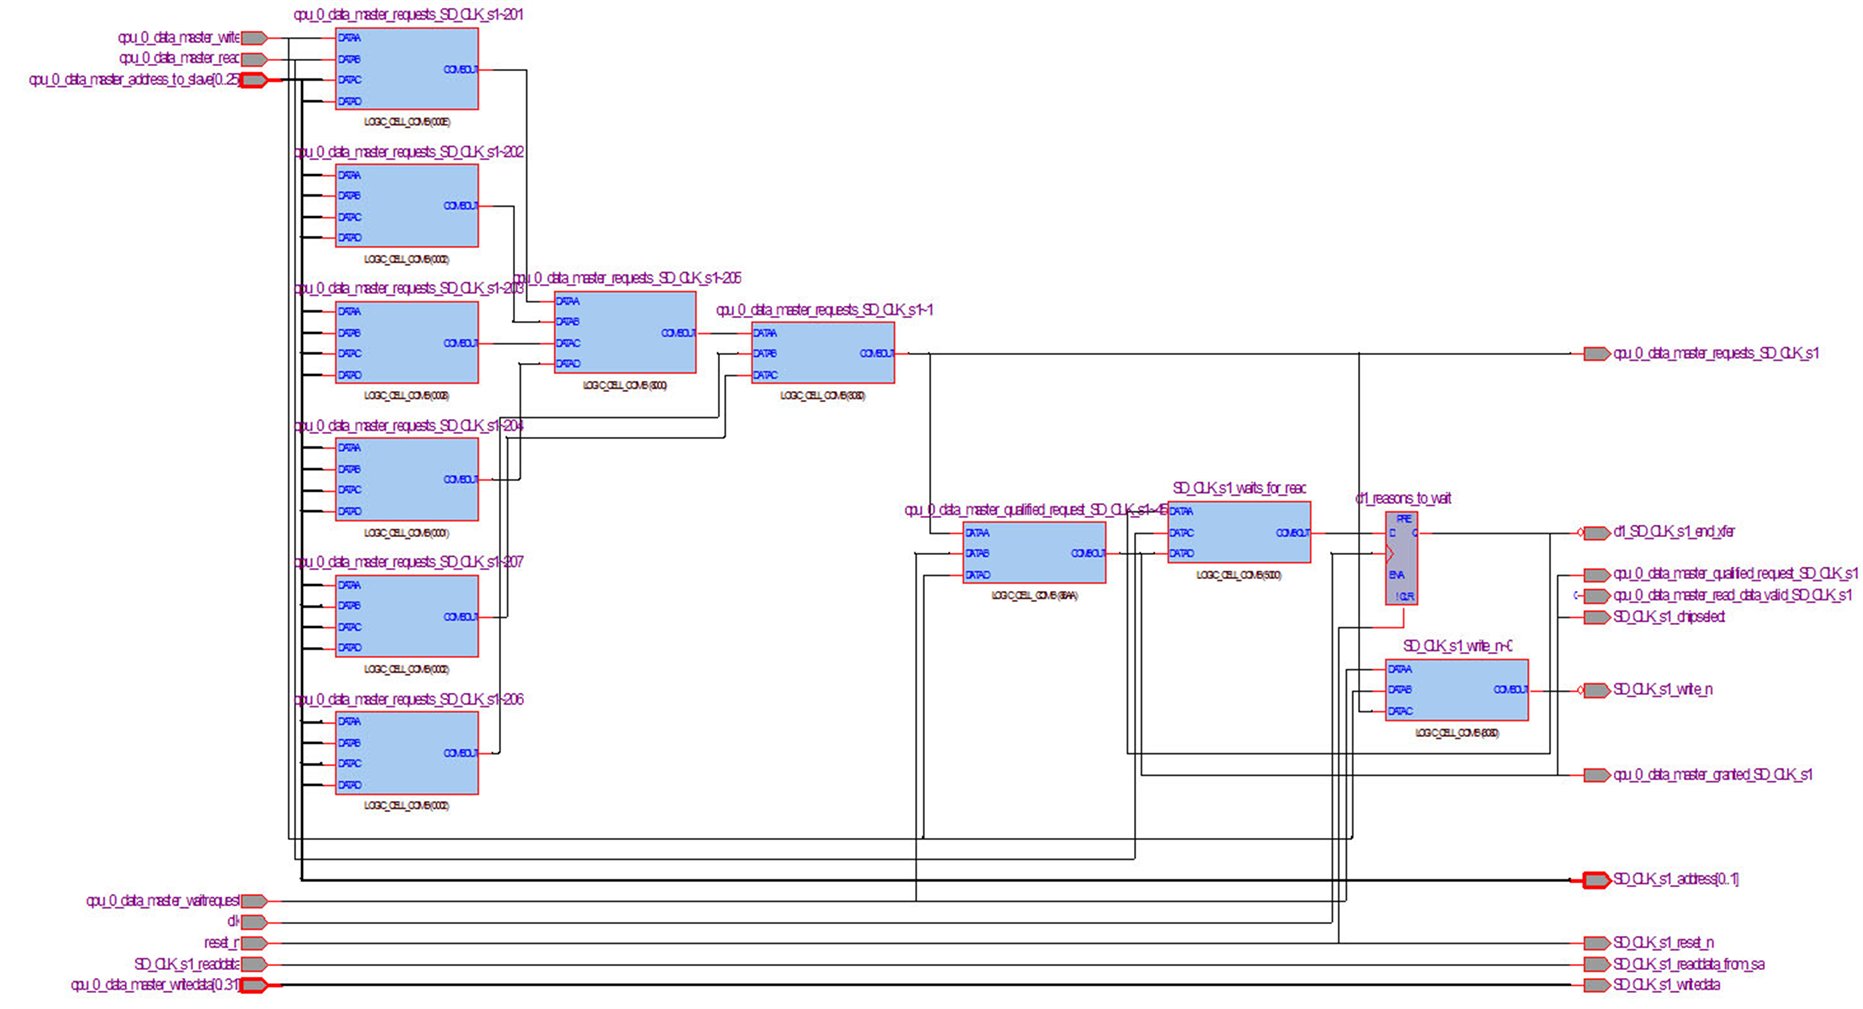
Task: Select the reset_n input pin symbol
Action: click(253, 943)
